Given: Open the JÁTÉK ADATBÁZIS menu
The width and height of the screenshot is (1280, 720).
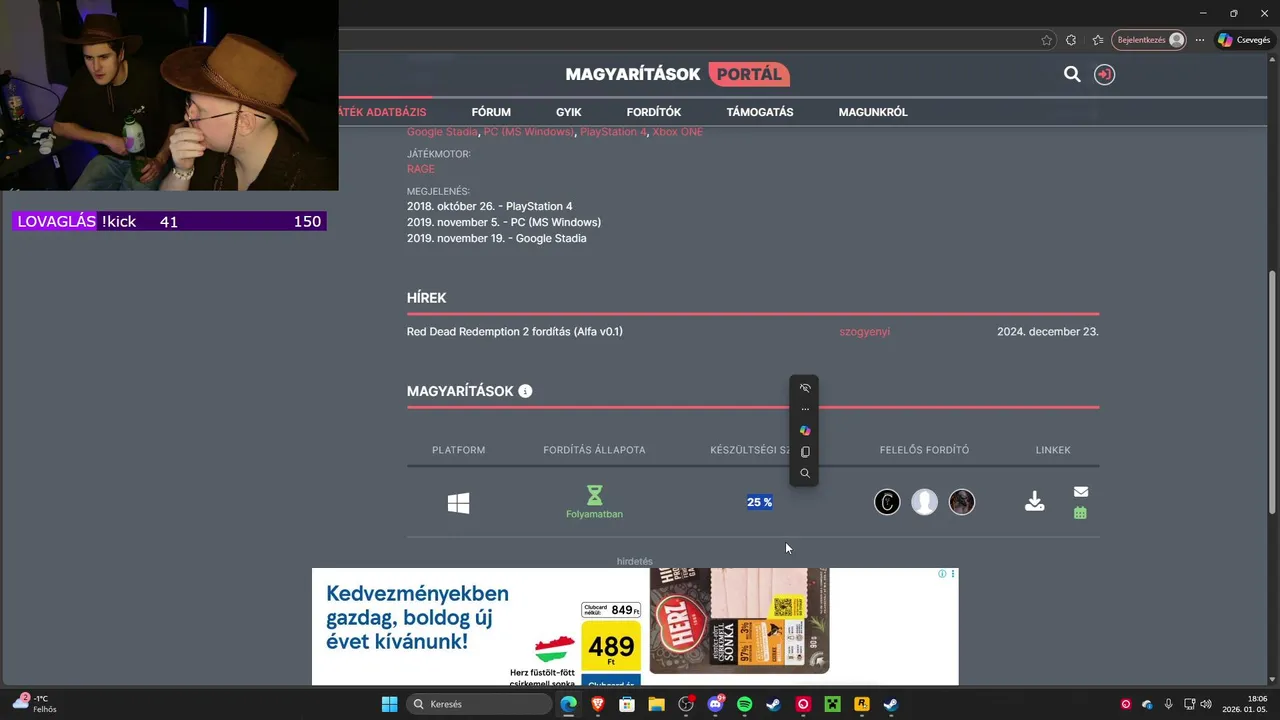Looking at the screenshot, I should click(x=383, y=112).
